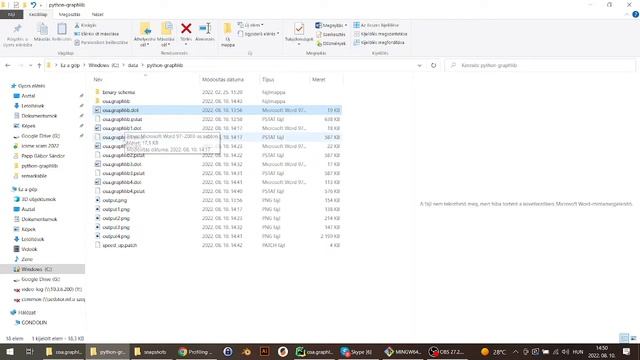Open the Egyszerű elérés dropdown
Image resolution: width=640 pixels, height=360 pixels.
259,34
